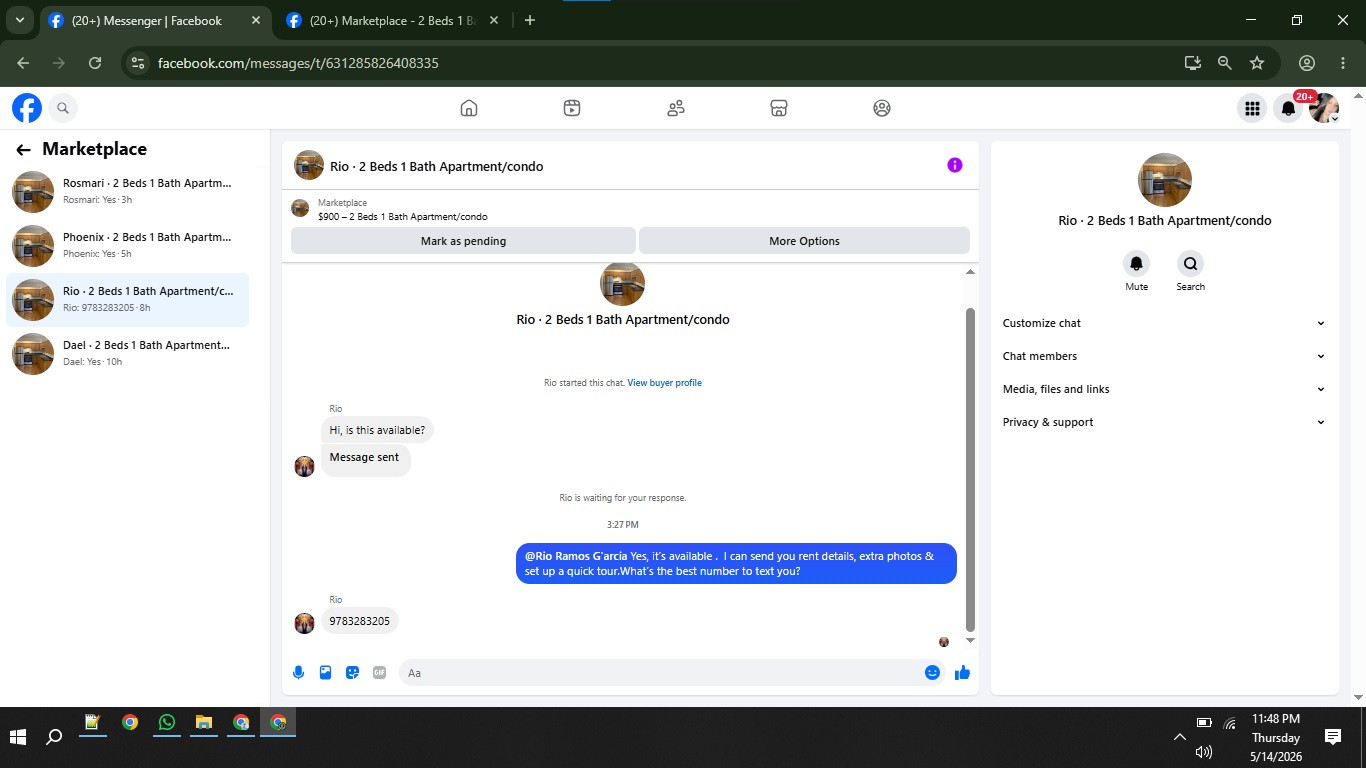1366x768 pixels.
Task: Click the 9783283205 message bubble
Action: click(360, 621)
